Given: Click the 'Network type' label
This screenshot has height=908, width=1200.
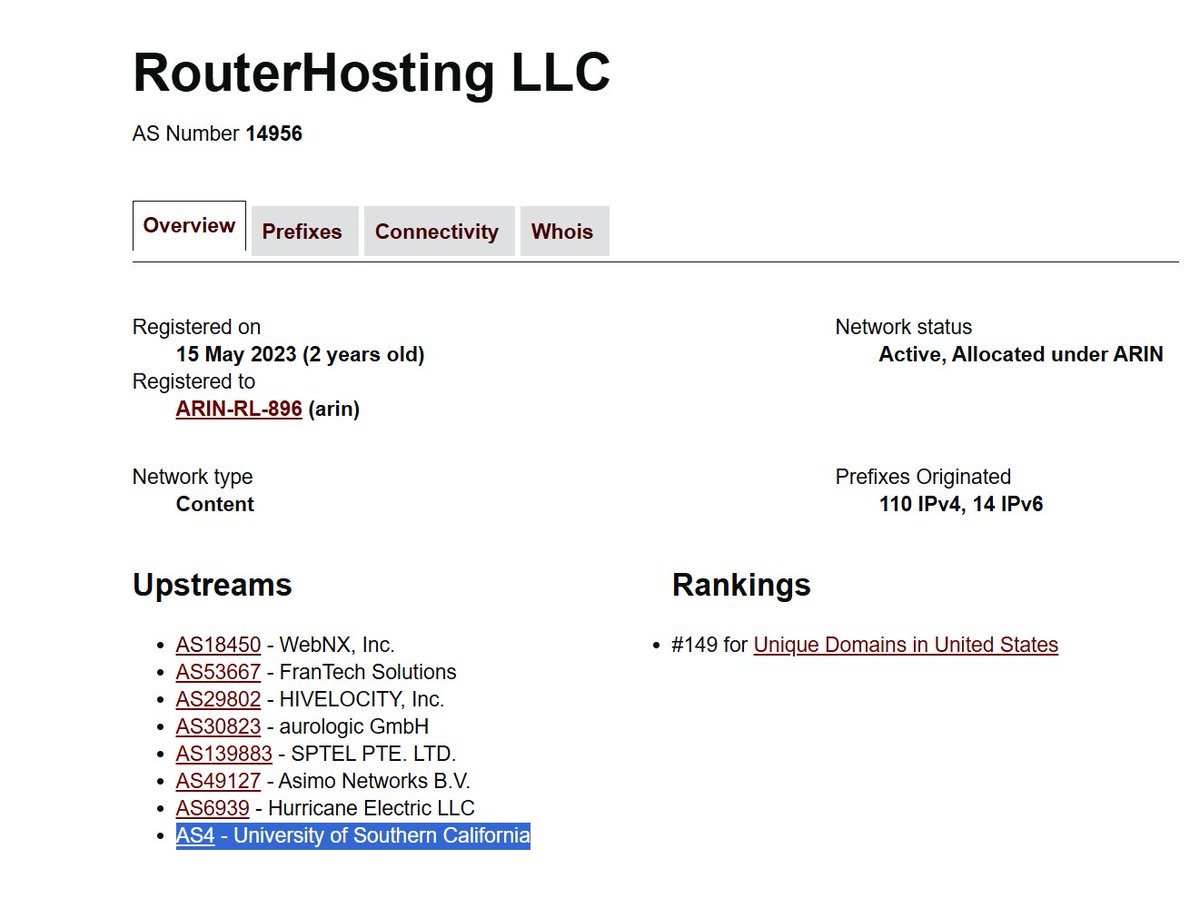Looking at the screenshot, I should point(193,477).
